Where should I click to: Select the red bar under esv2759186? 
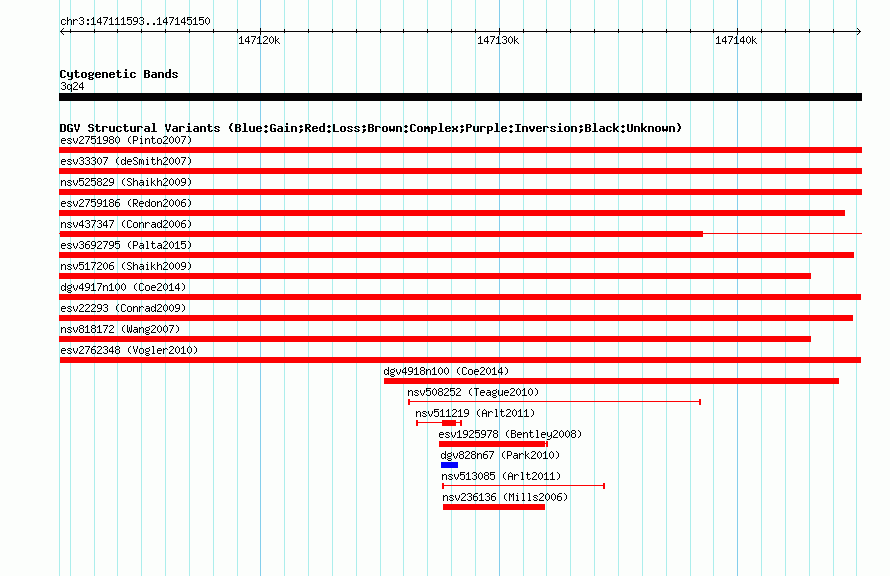click(452, 213)
